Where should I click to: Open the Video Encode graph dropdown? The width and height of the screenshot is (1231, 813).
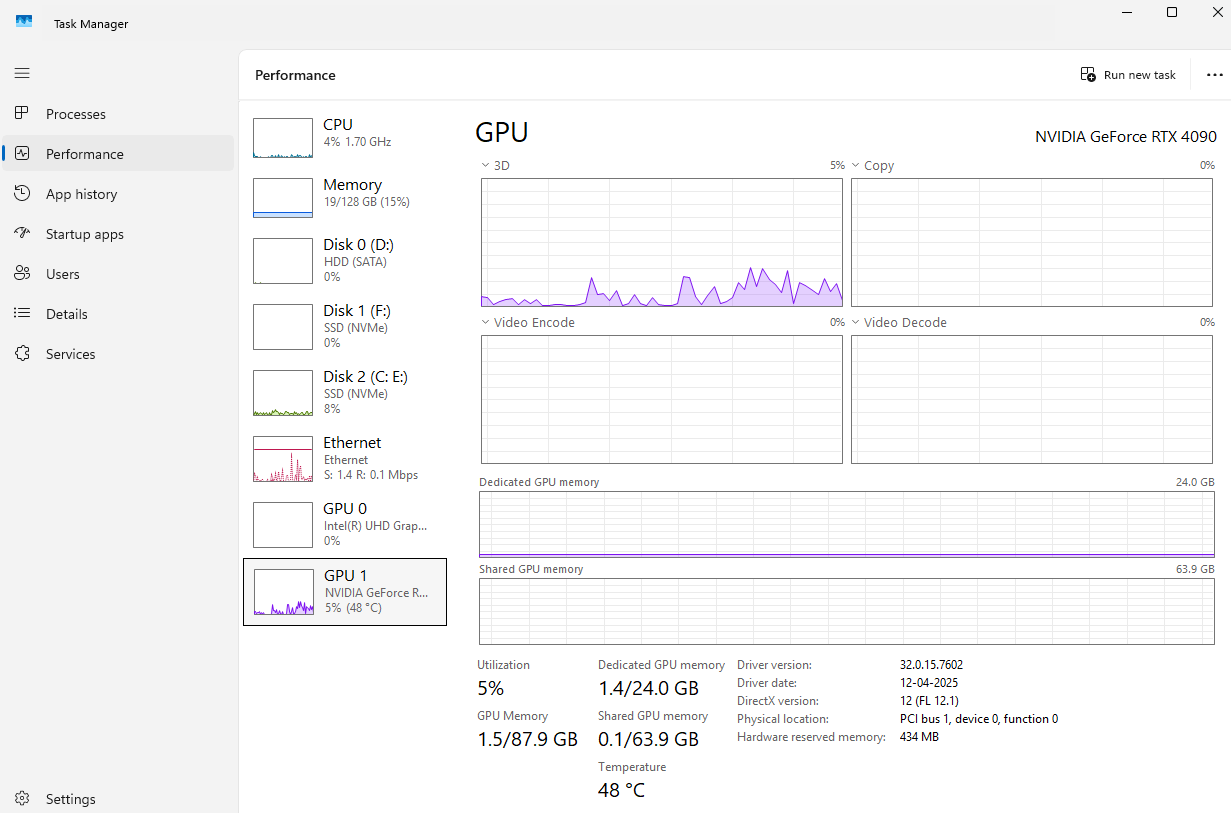[485, 322]
